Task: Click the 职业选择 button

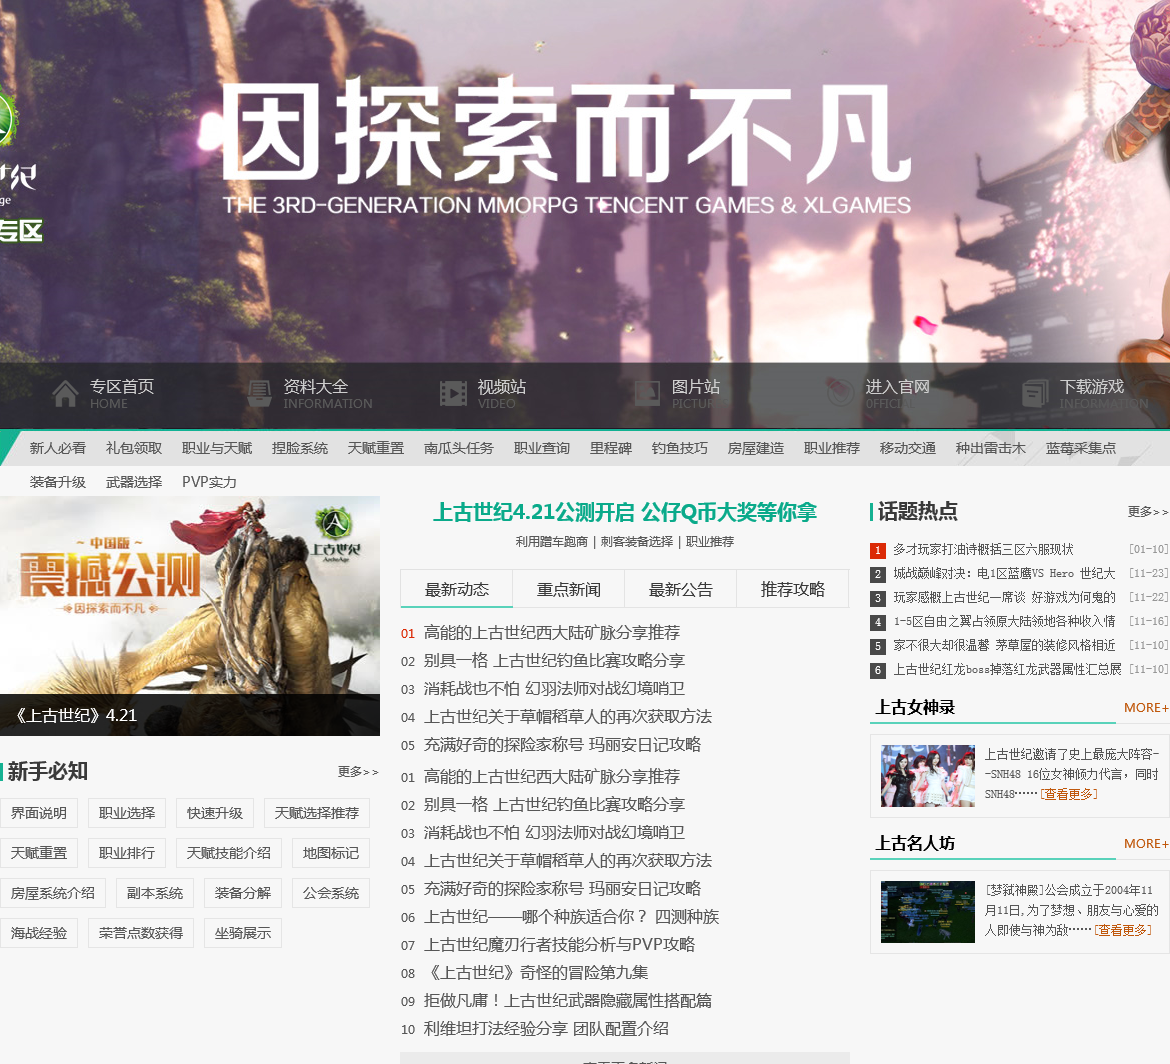Action: (x=127, y=813)
